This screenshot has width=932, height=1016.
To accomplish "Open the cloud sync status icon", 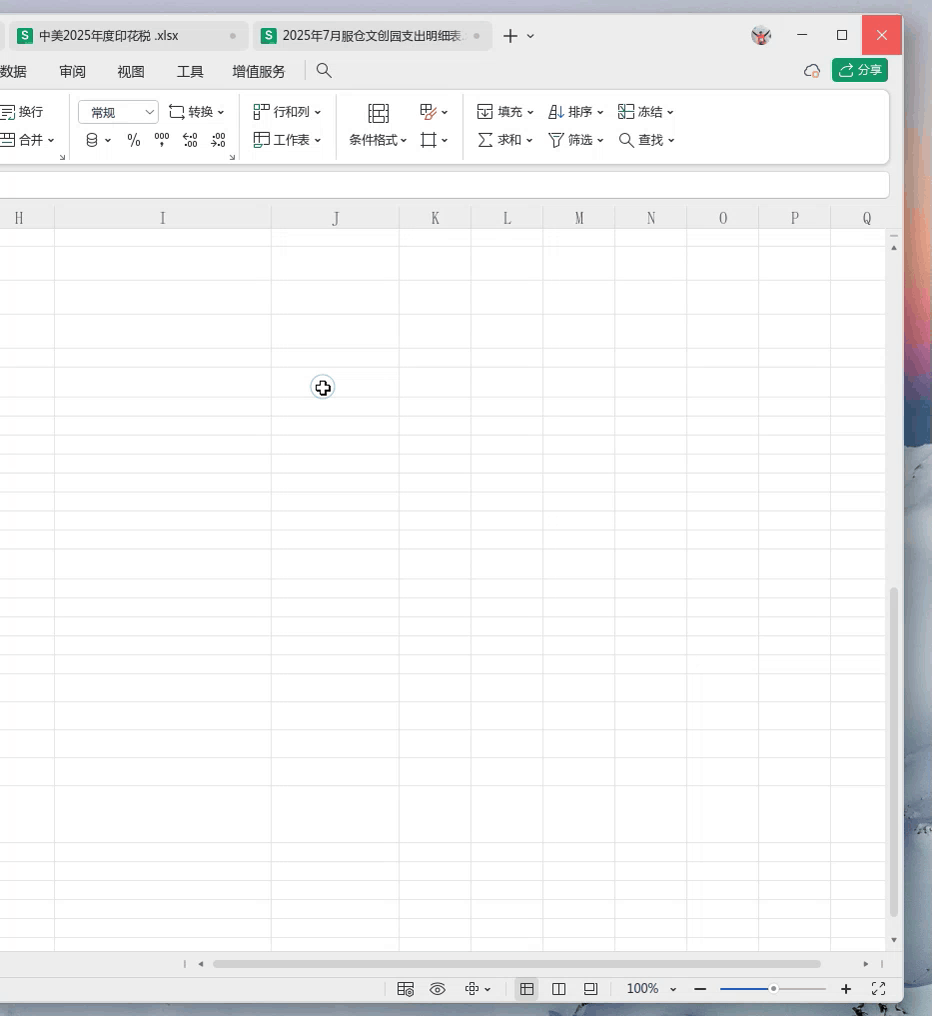I will pos(811,71).
